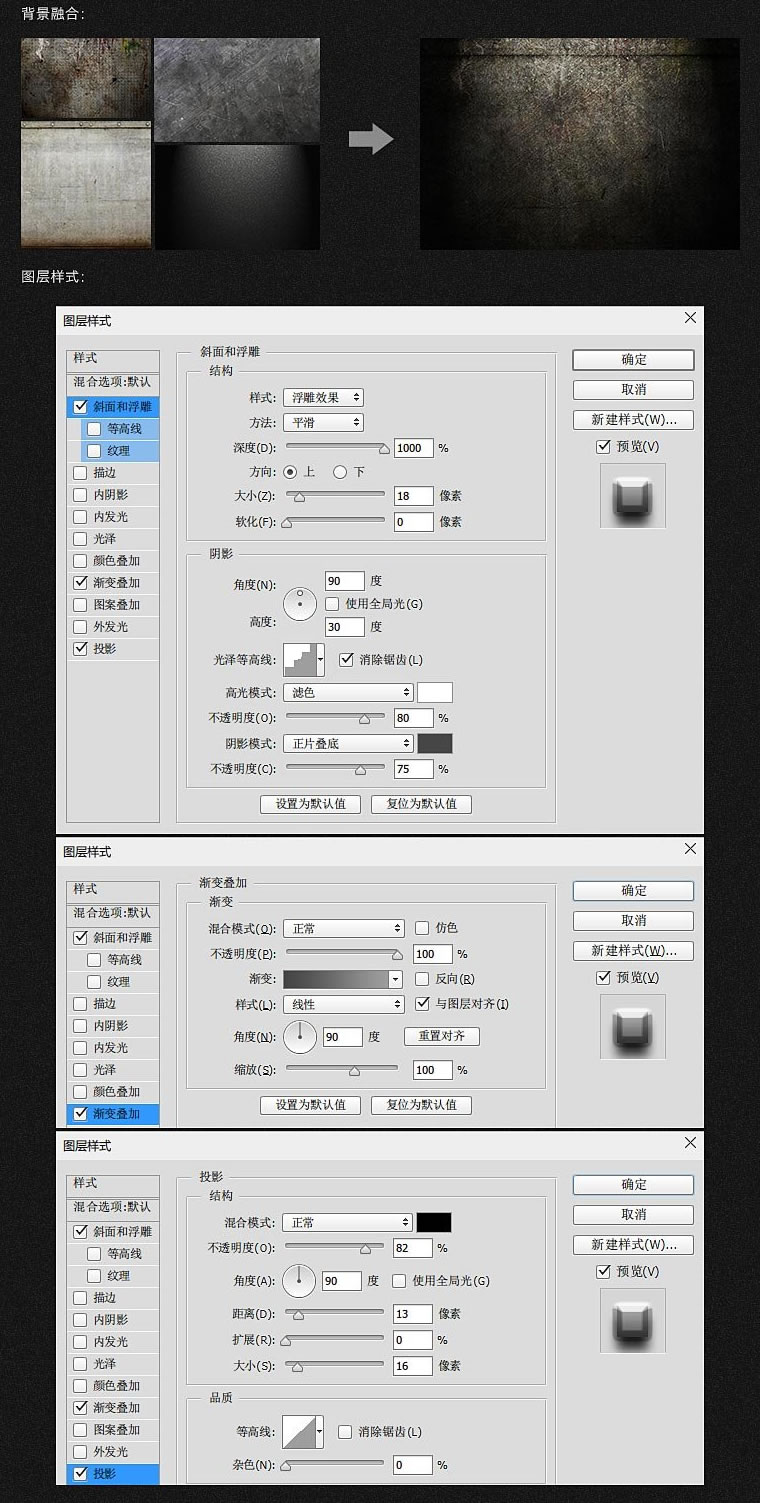Select the 下 direction radio button
The width and height of the screenshot is (760, 1503).
coord(340,471)
